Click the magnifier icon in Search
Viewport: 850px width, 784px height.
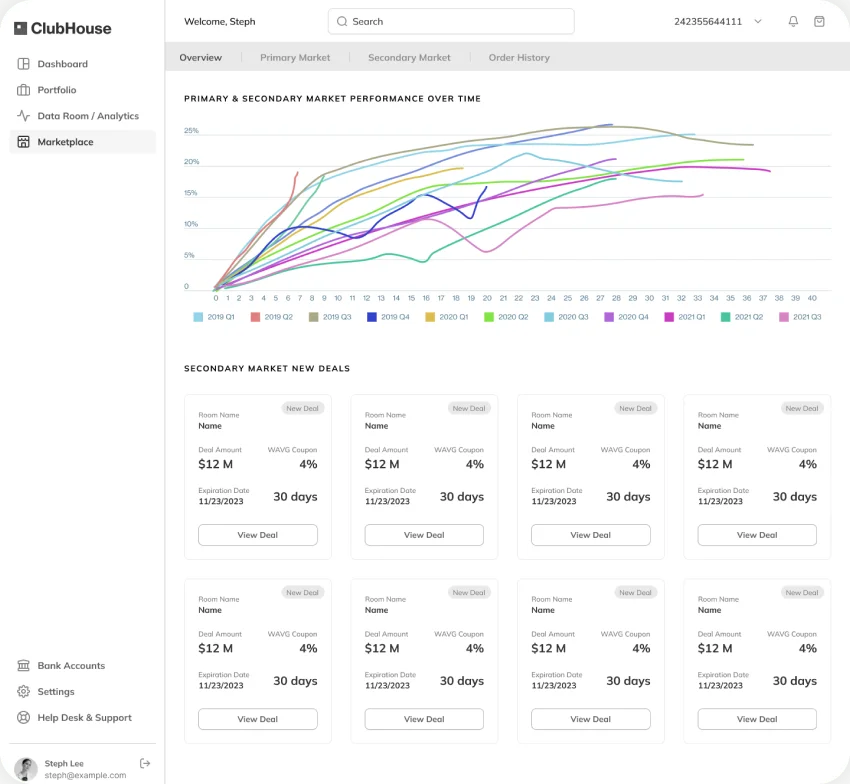[x=342, y=21]
